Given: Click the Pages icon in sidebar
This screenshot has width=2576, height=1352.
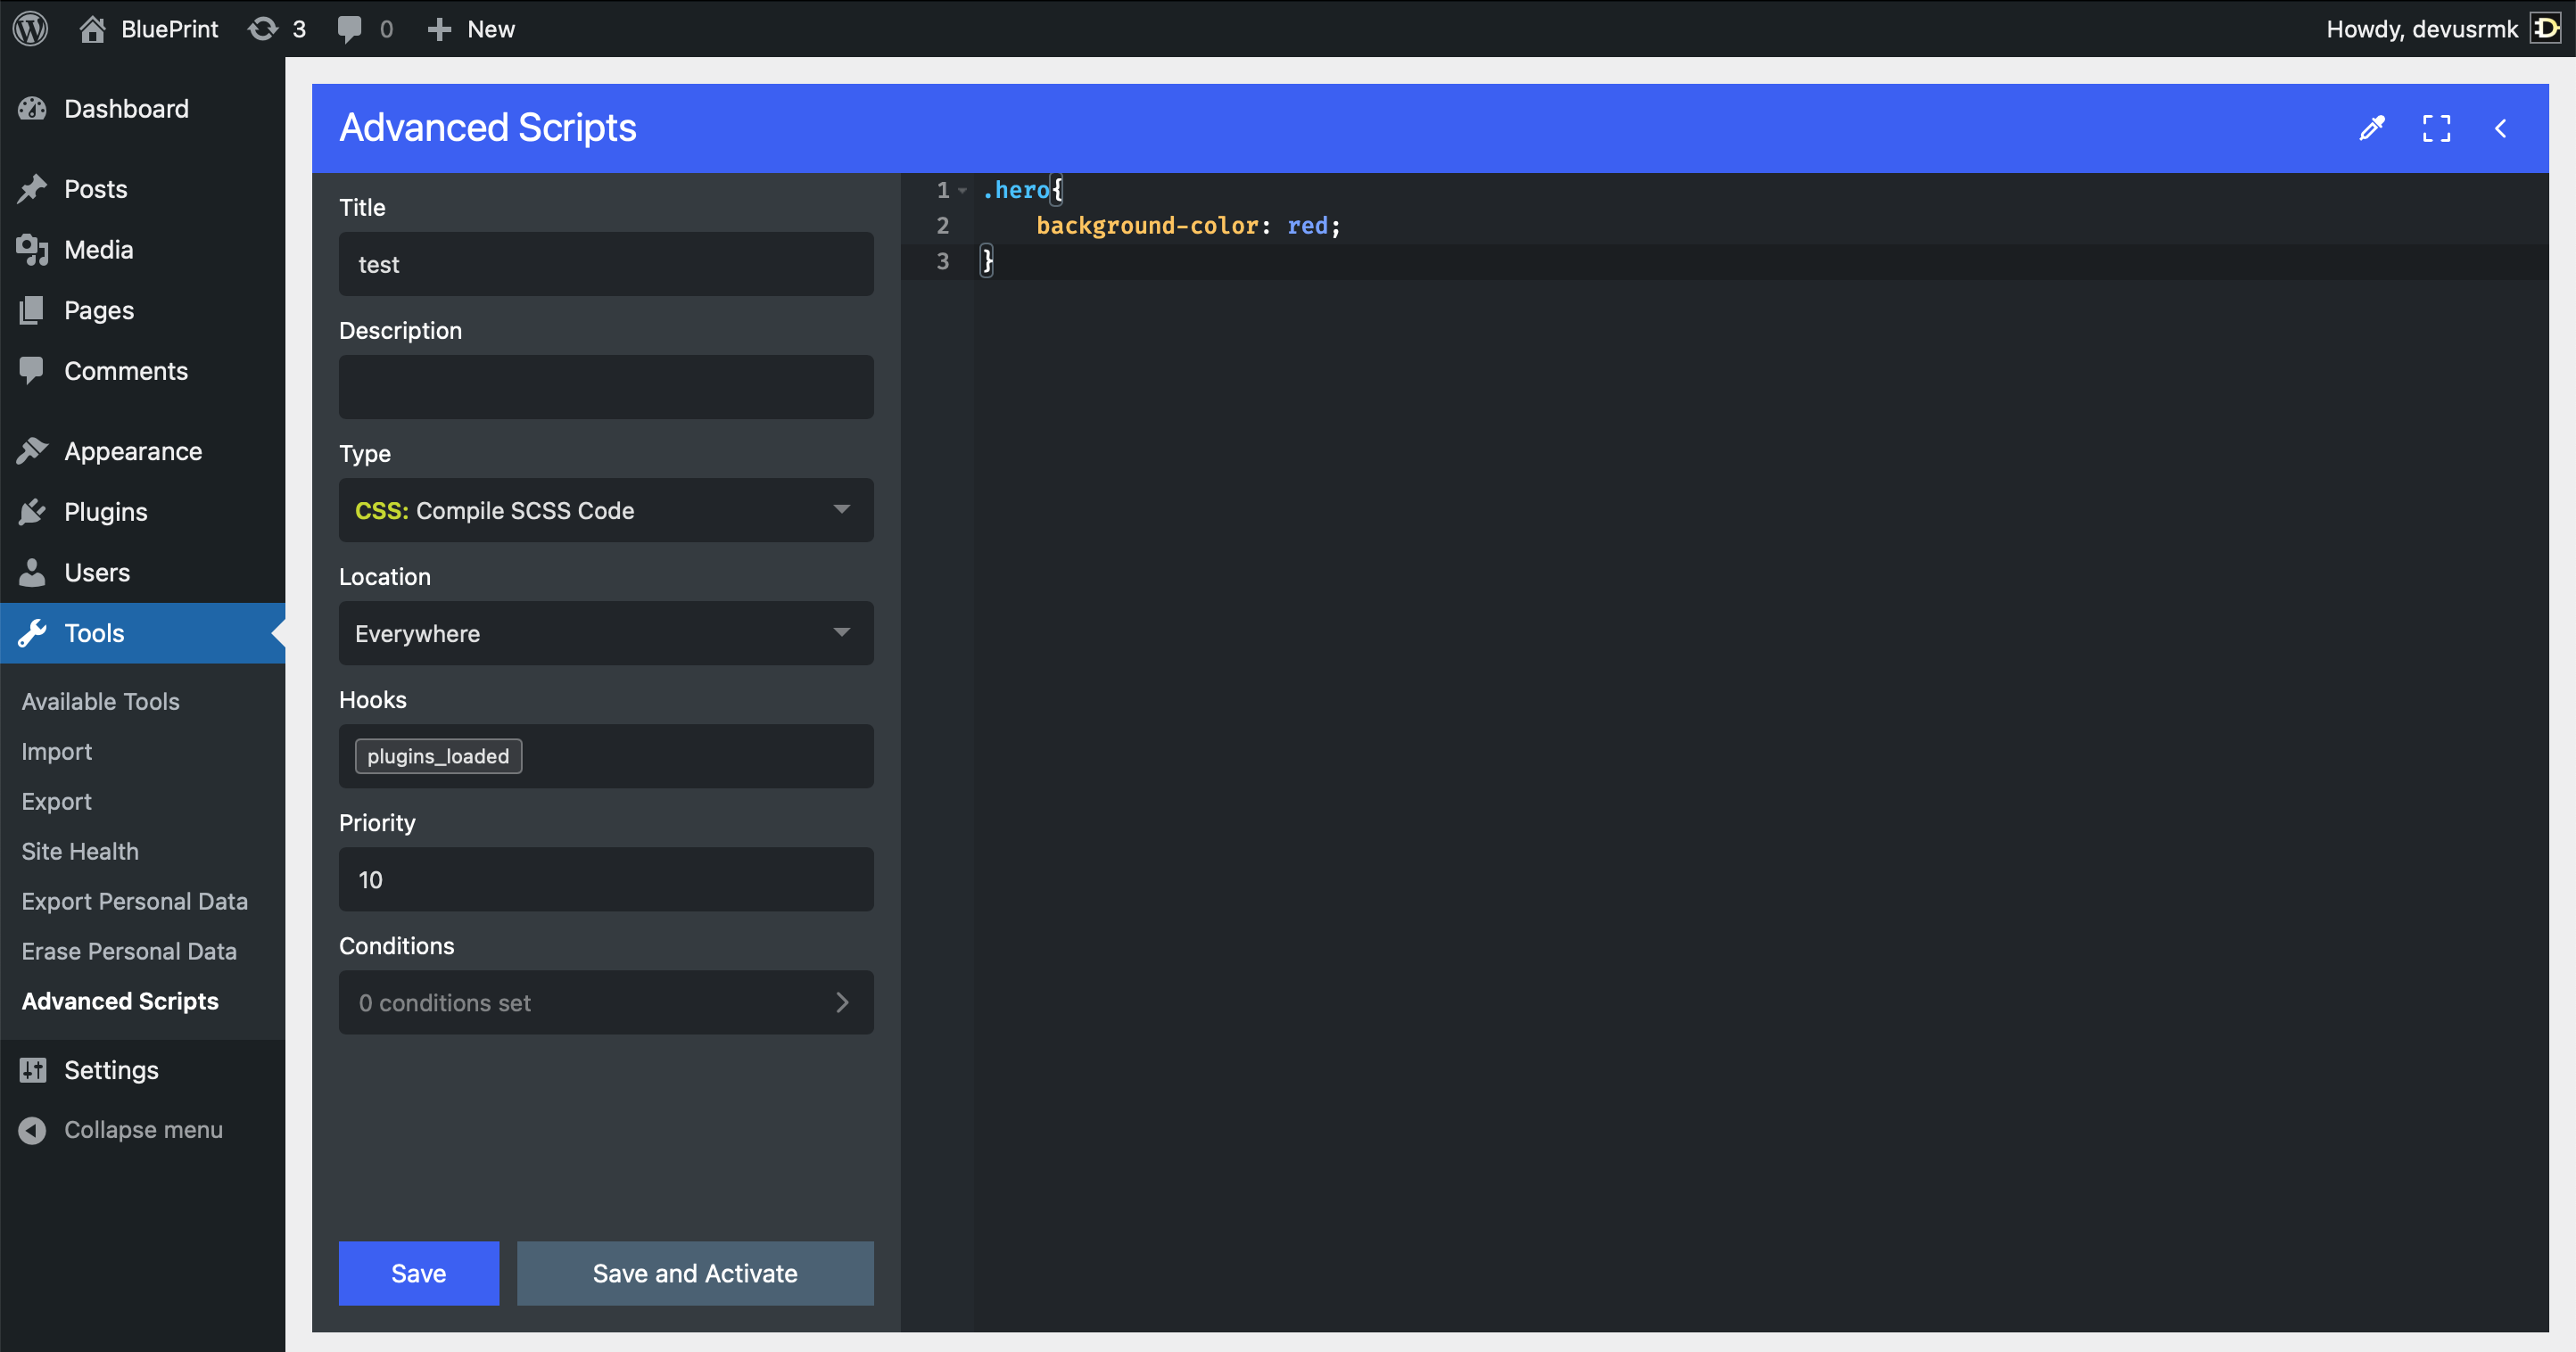Looking at the screenshot, I should click(32, 310).
